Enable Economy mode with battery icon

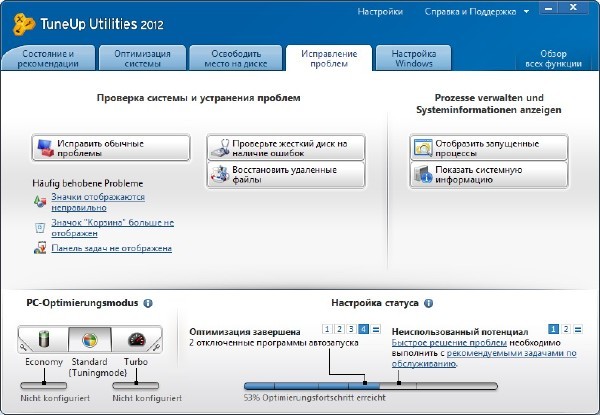point(44,339)
